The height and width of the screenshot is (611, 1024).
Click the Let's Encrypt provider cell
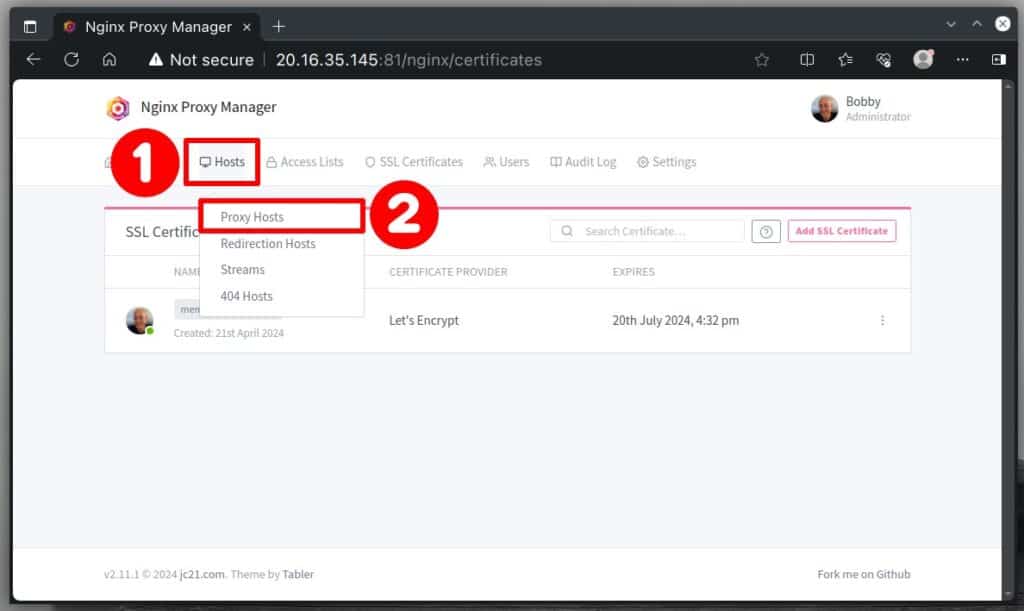click(424, 321)
